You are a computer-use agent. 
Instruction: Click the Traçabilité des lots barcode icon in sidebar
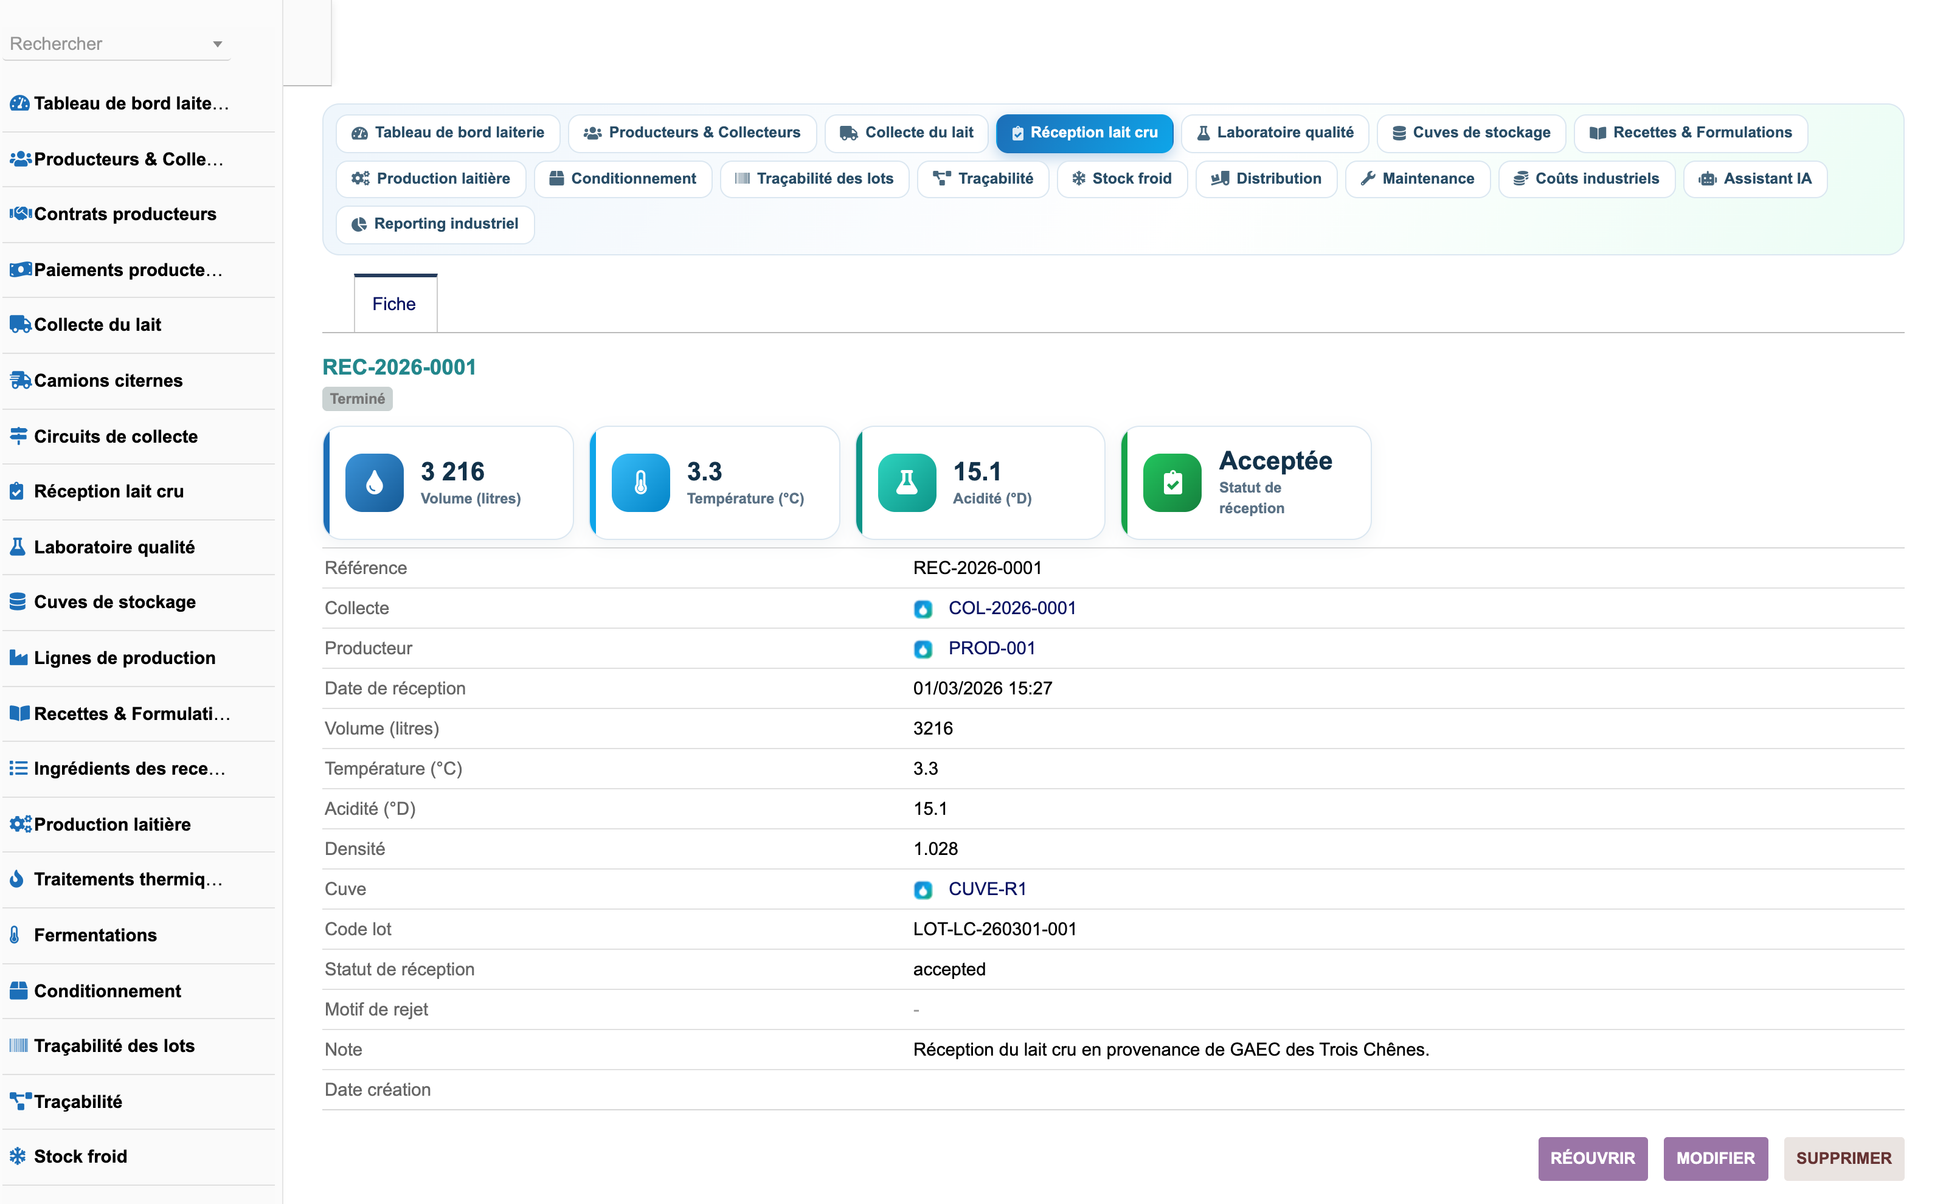[18, 1046]
